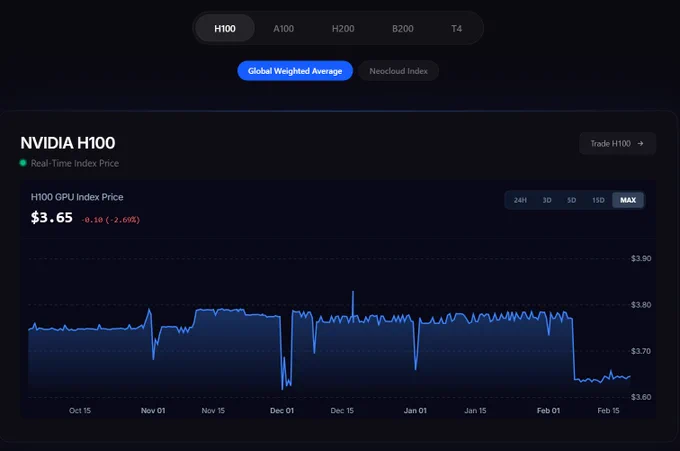Screen dimensions: 680x451
Task: Click the Dec 15 x-axis label
Action: [342, 410]
